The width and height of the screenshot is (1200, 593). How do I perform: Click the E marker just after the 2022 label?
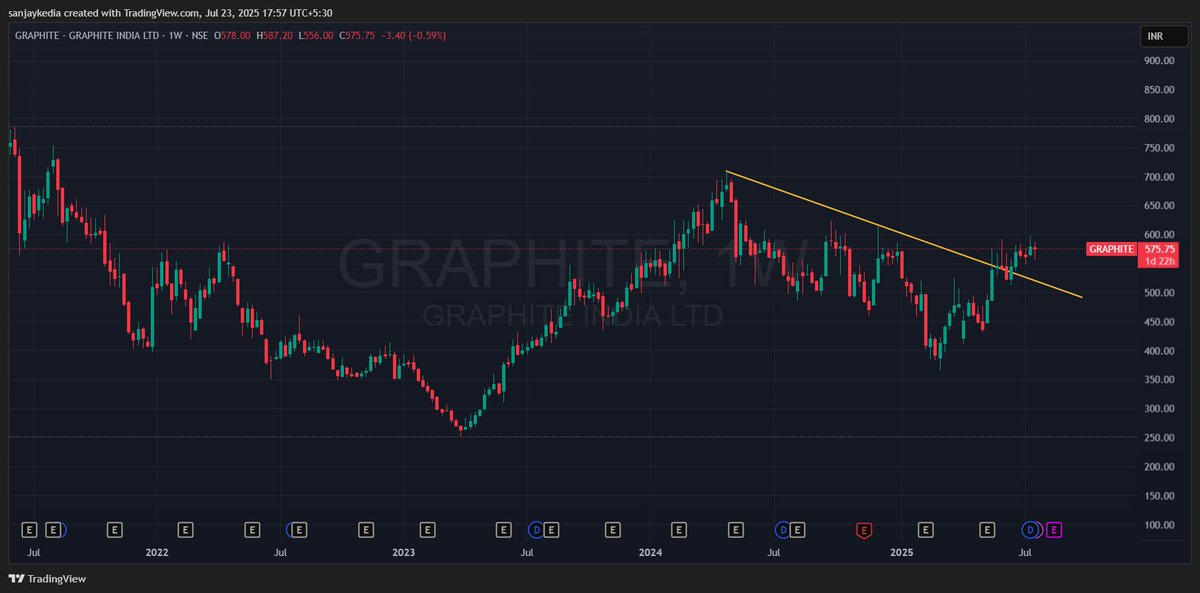tap(185, 529)
